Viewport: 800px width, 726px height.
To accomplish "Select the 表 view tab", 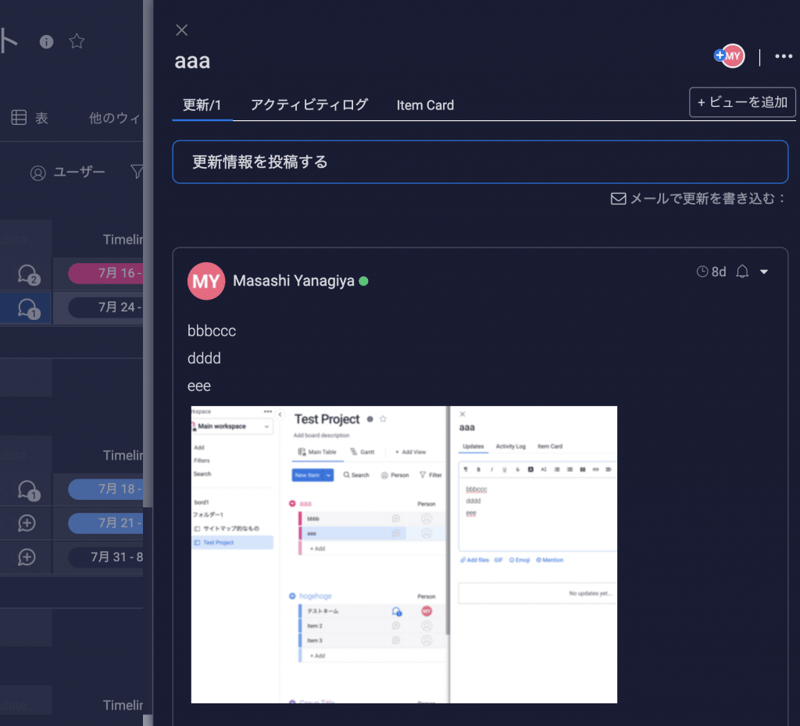I will pyautogui.click(x=30, y=118).
